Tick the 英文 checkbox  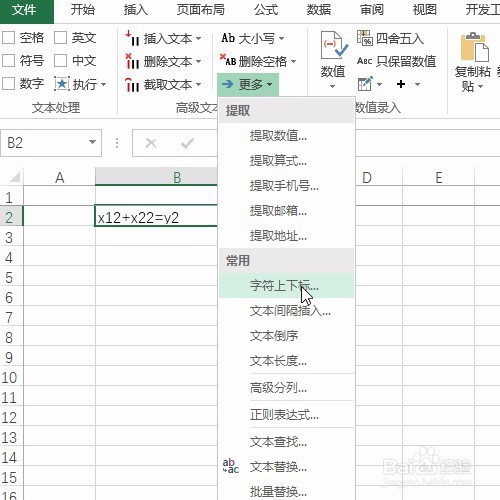click(x=61, y=38)
